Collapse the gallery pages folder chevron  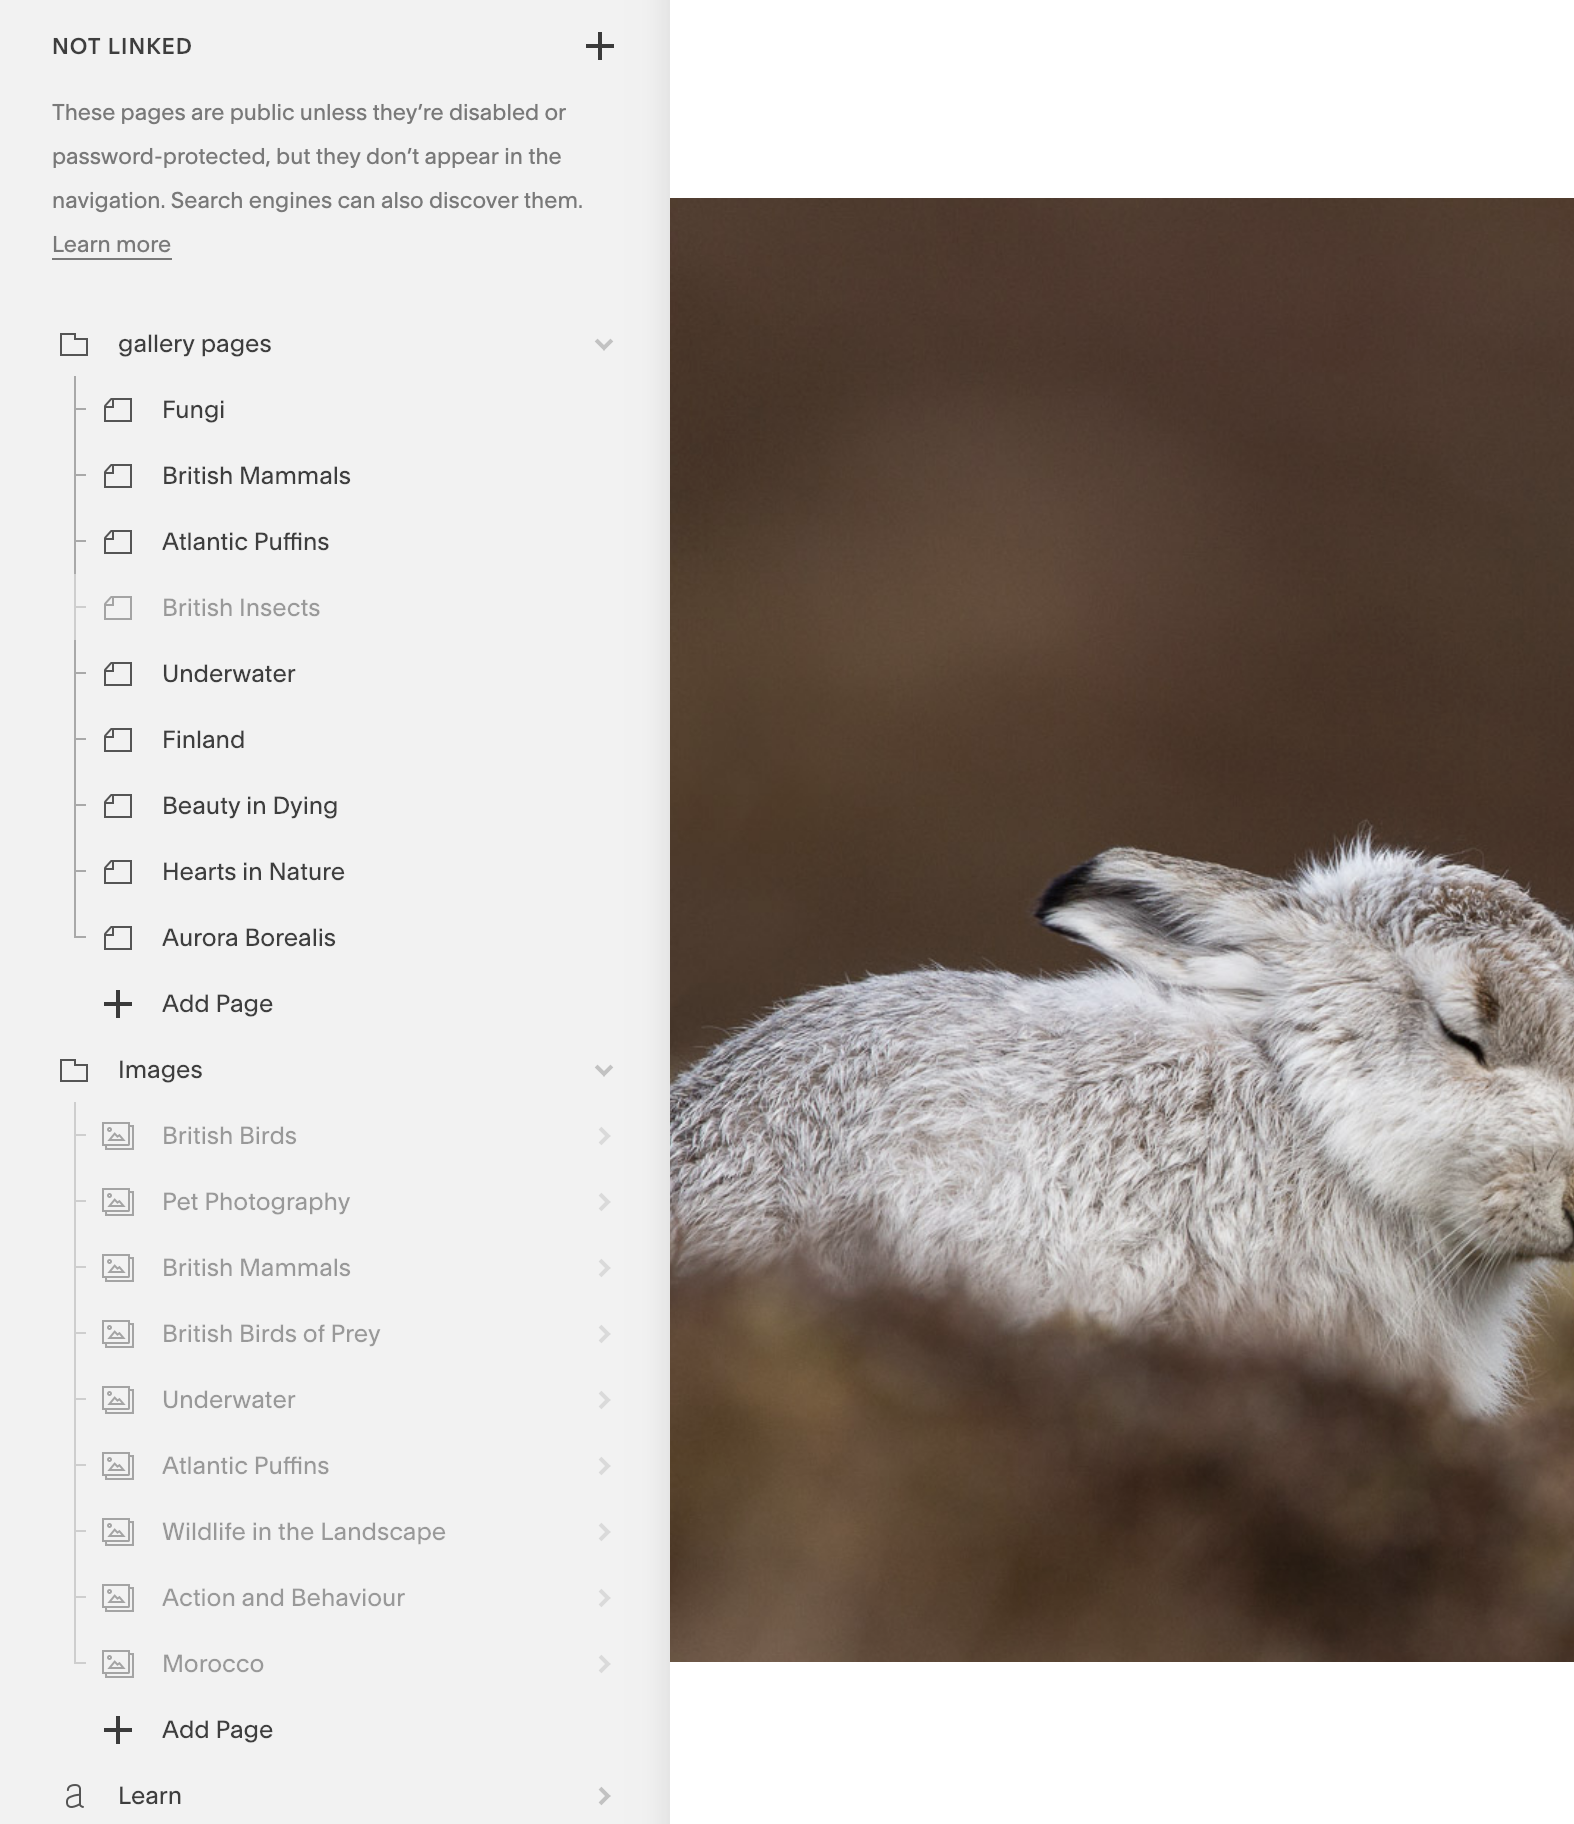(x=603, y=344)
